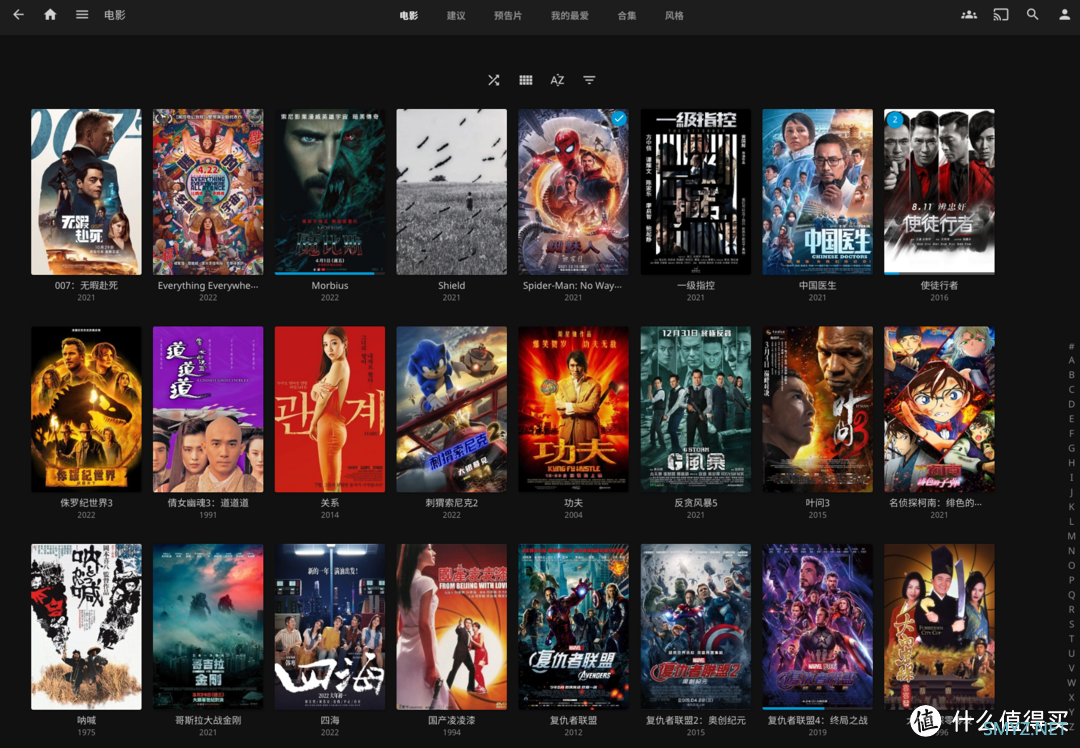1080x748 pixels.
Task: Open the search magnifier icon
Action: click(1032, 14)
